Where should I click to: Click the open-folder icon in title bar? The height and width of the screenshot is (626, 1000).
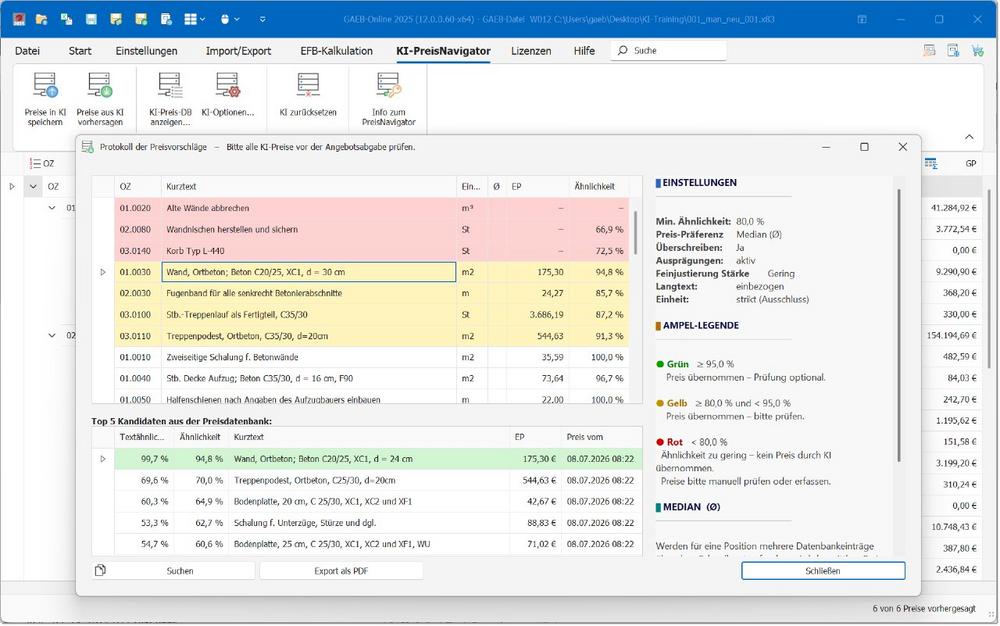click(41, 19)
